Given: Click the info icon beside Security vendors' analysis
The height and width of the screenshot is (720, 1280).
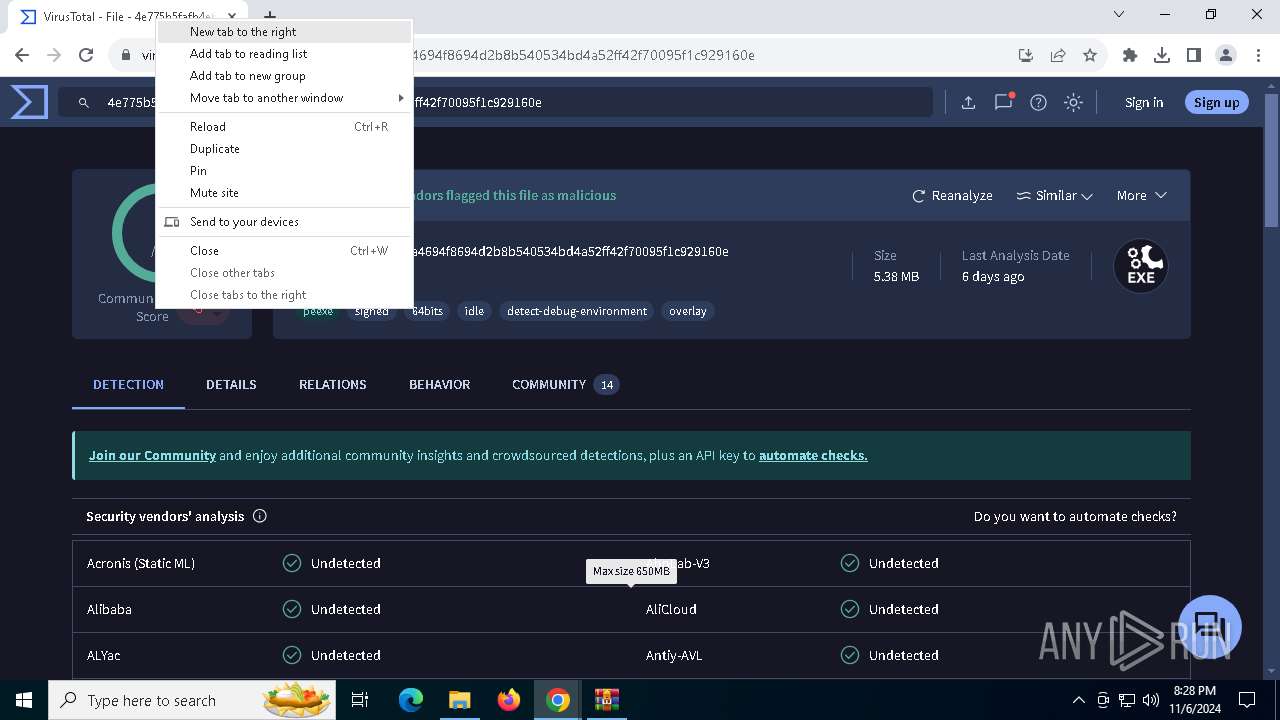Looking at the screenshot, I should (x=260, y=516).
